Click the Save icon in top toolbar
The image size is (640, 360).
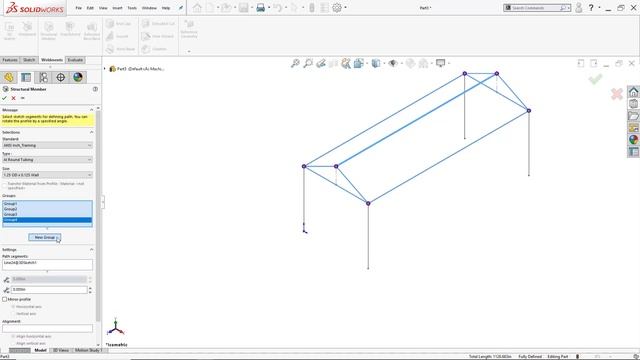243,8
